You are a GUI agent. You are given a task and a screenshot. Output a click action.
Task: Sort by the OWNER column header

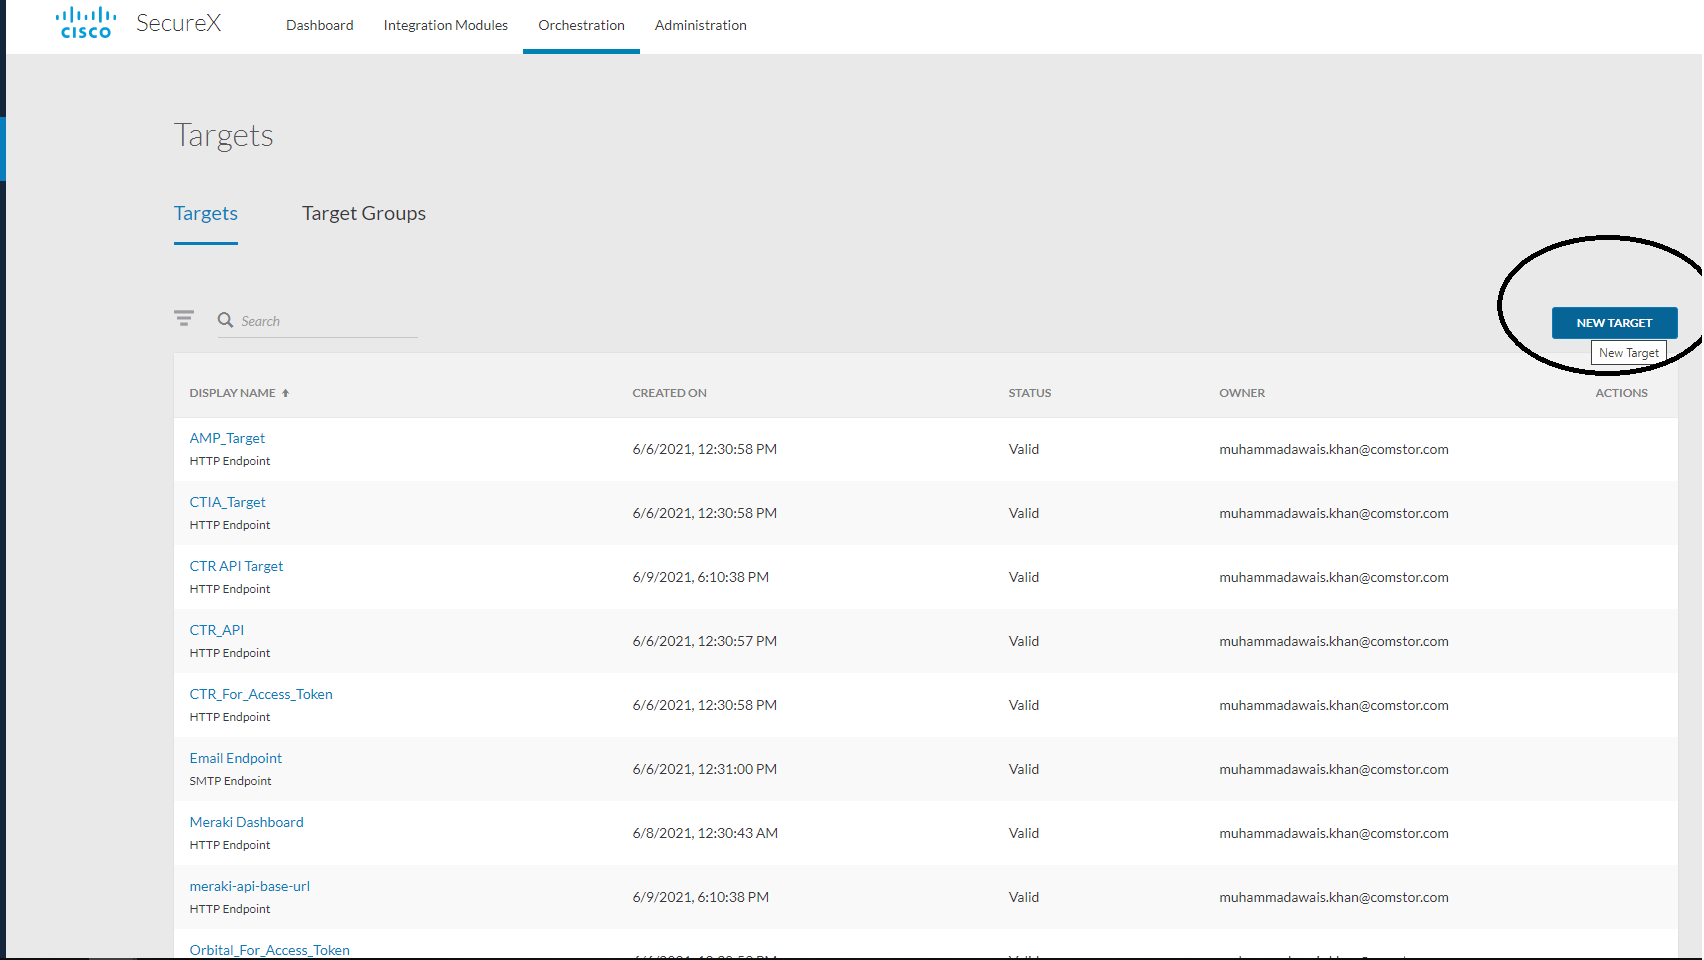1242,393
